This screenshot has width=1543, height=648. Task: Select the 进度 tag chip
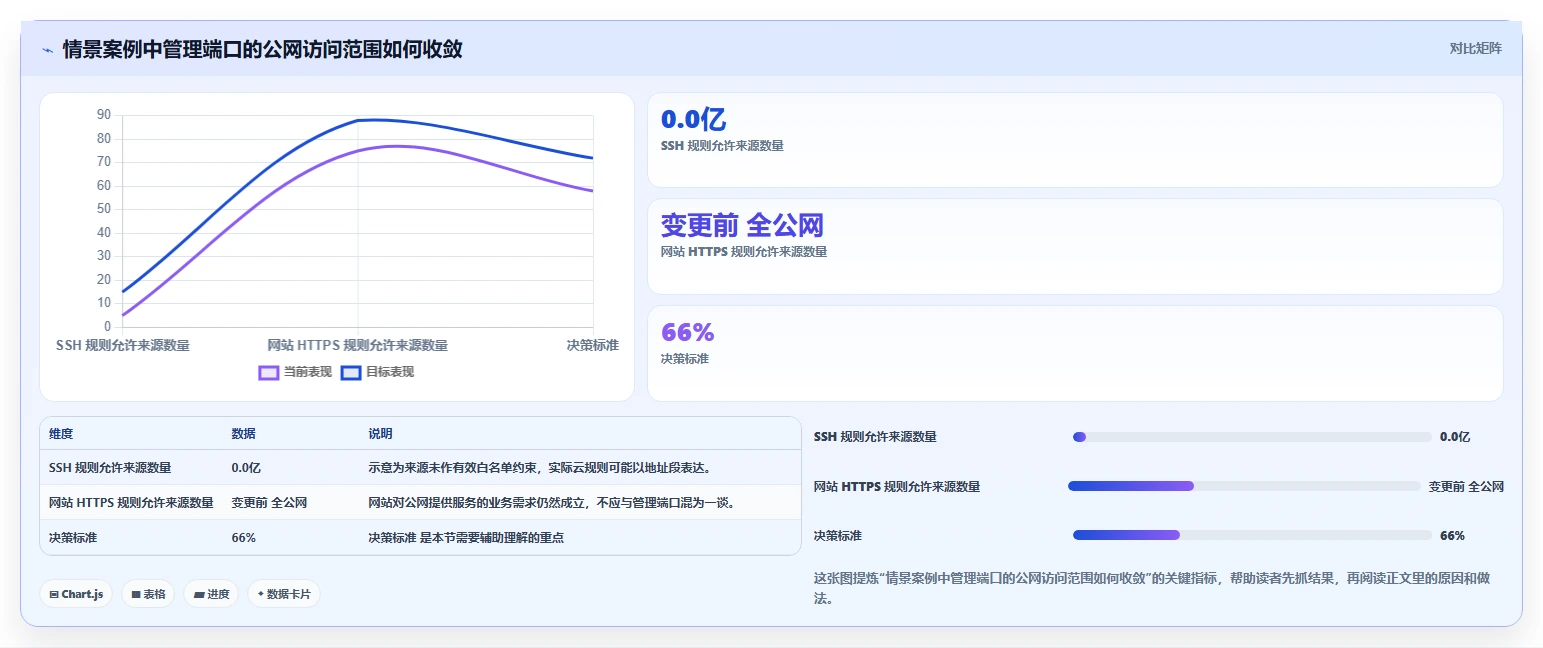pyautogui.click(x=211, y=594)
